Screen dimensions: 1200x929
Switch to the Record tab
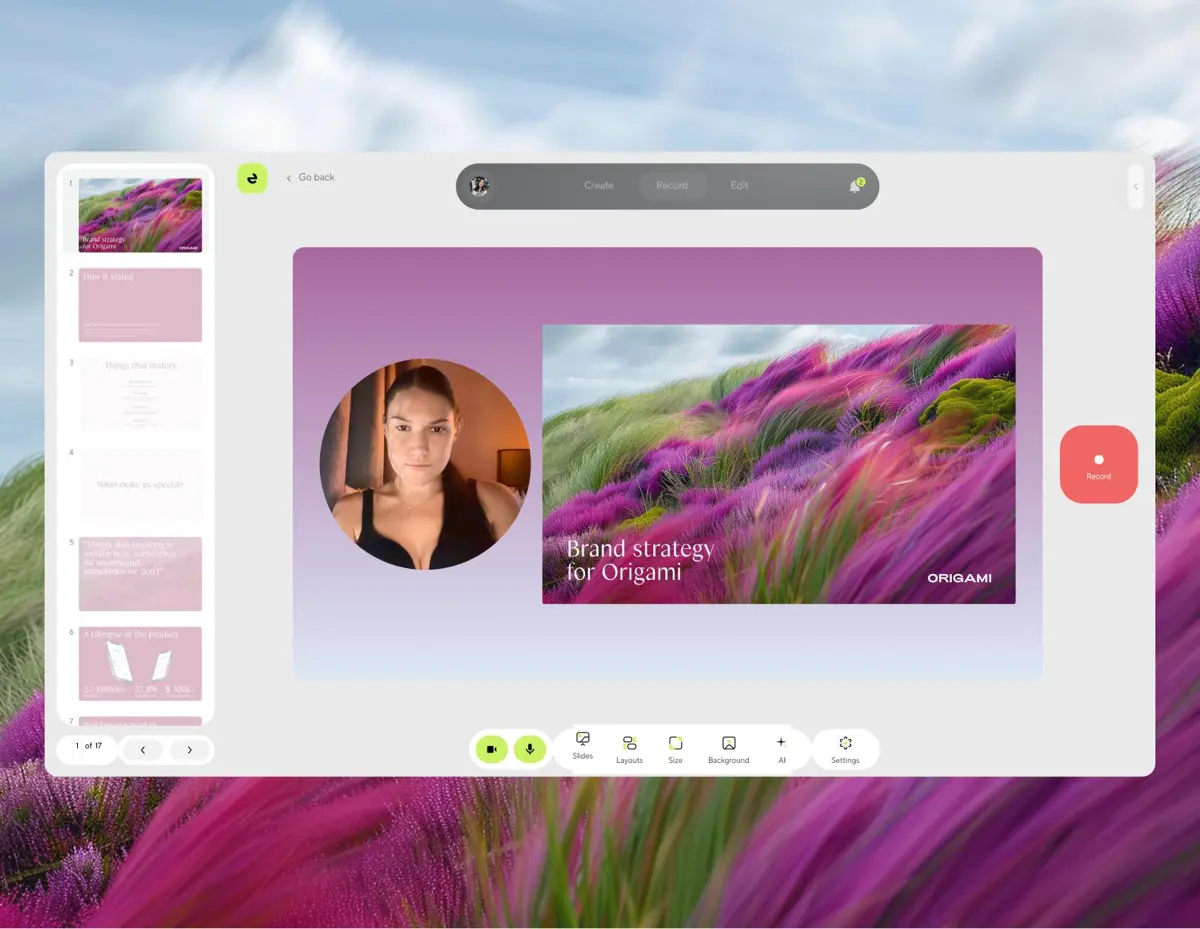pos(672,186)
